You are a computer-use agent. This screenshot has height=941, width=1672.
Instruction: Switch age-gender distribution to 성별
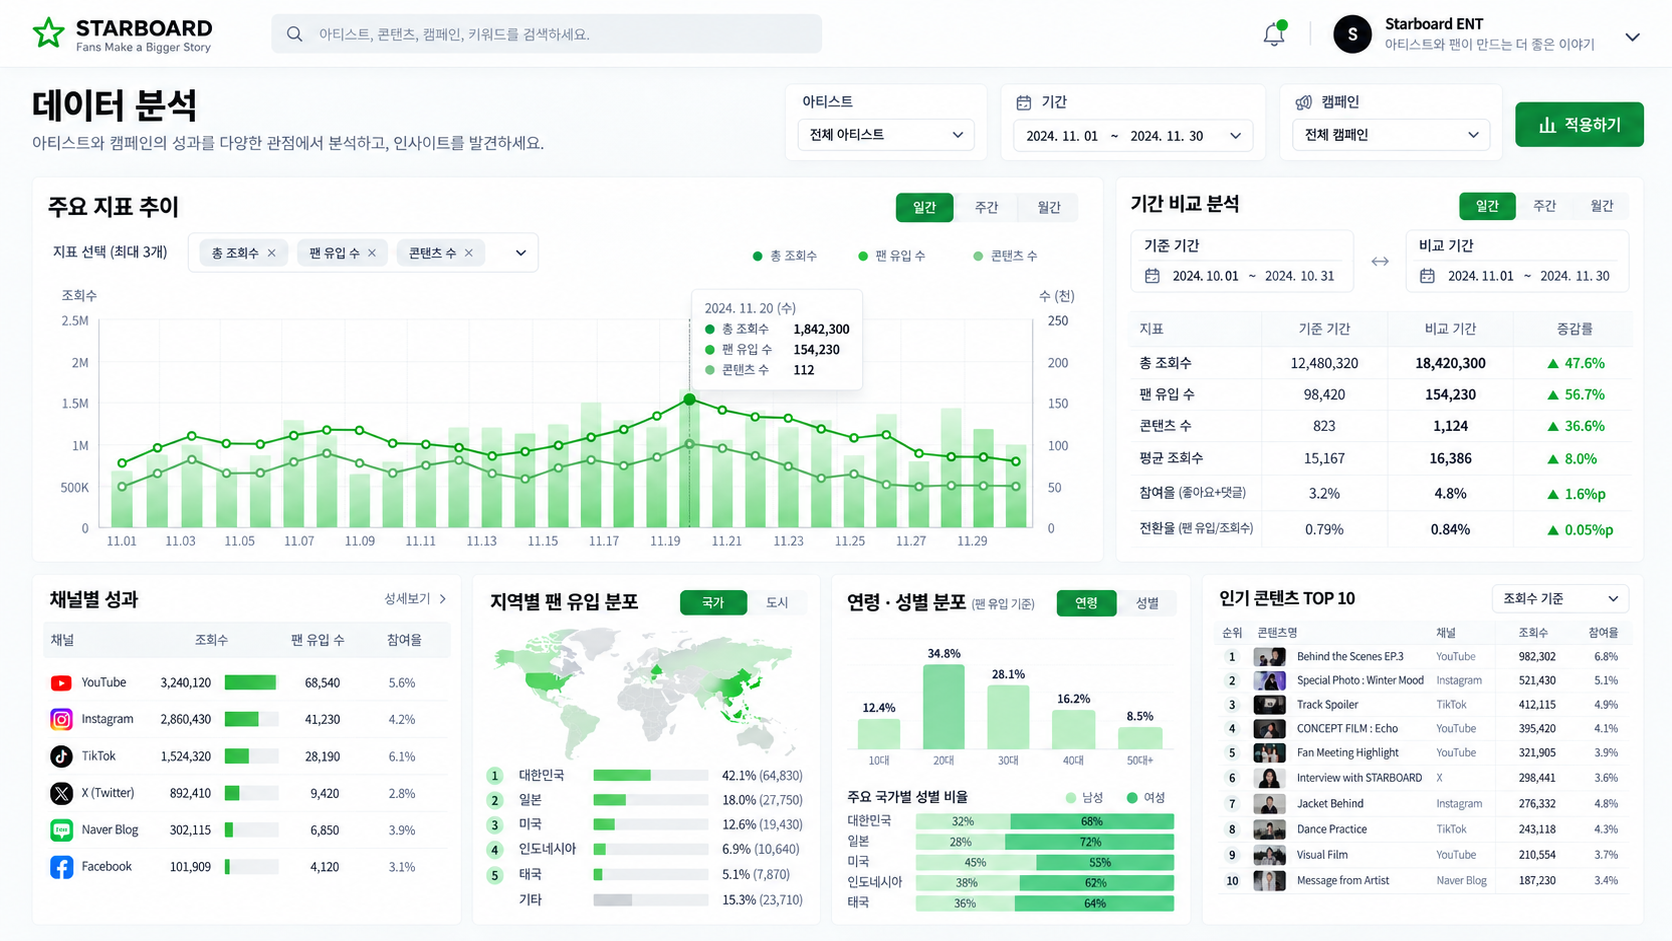point(1146,603)
